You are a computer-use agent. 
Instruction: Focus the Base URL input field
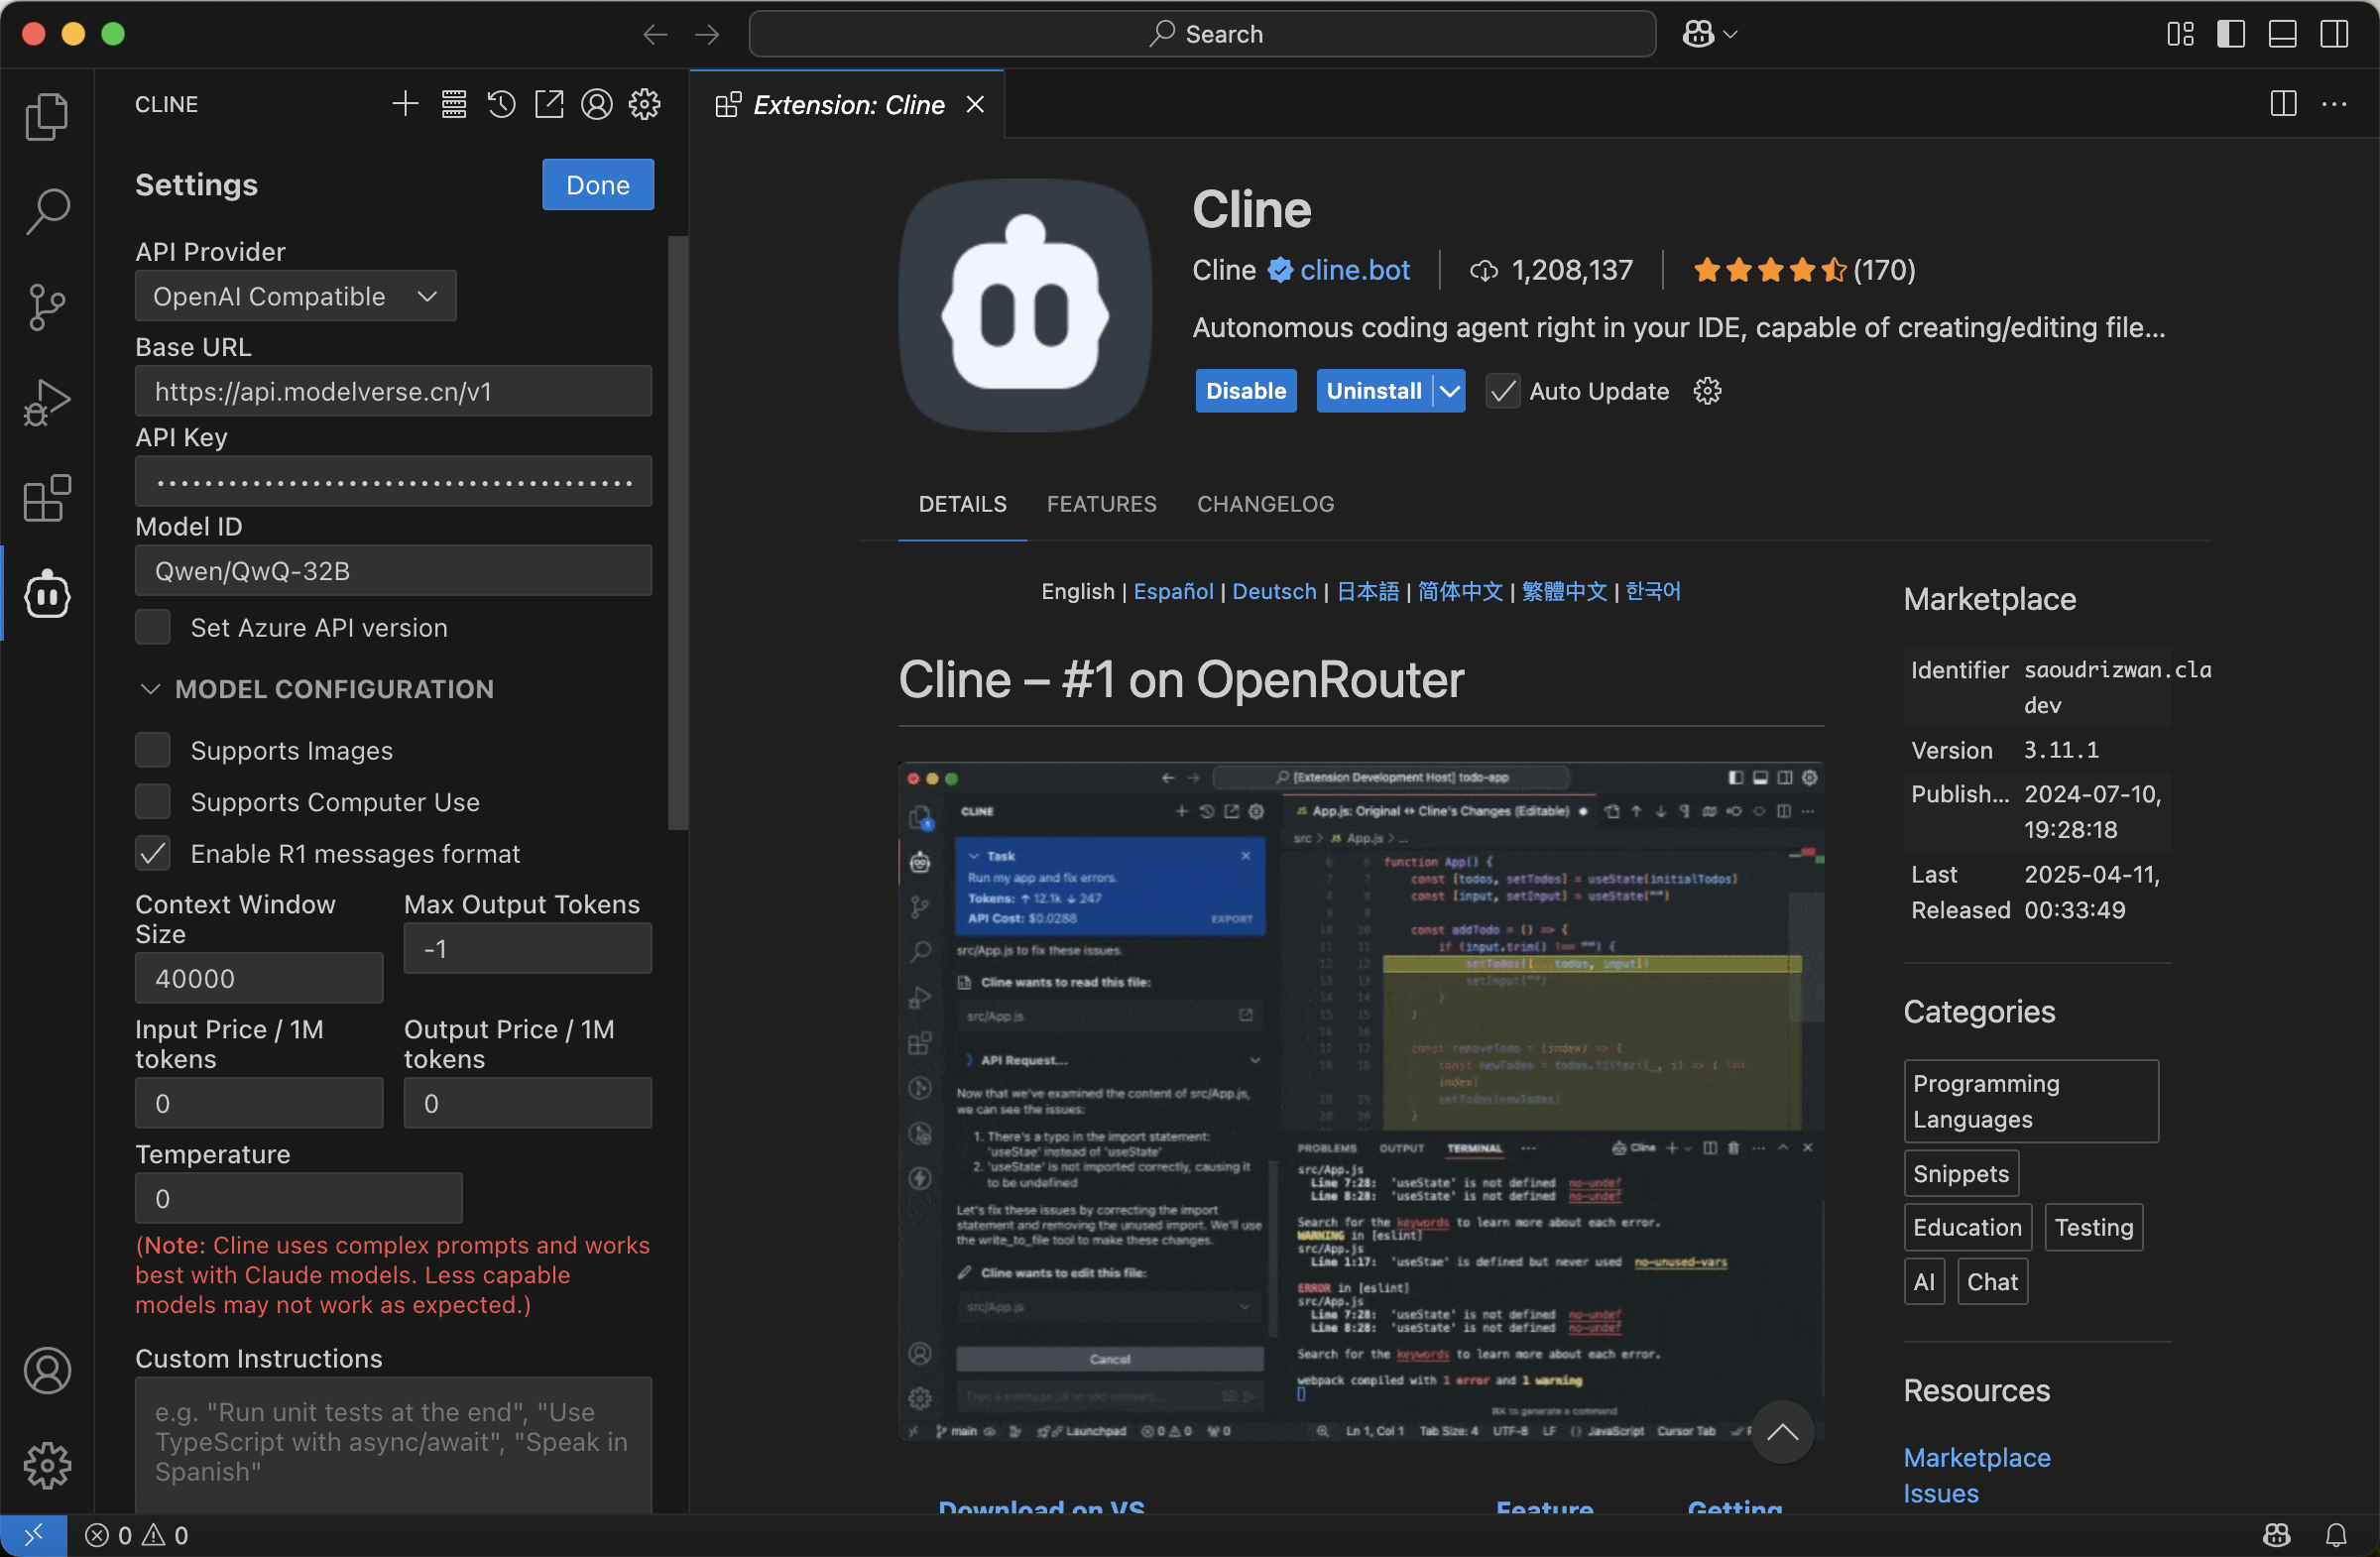pyautogui.click(x=393, y=391)
